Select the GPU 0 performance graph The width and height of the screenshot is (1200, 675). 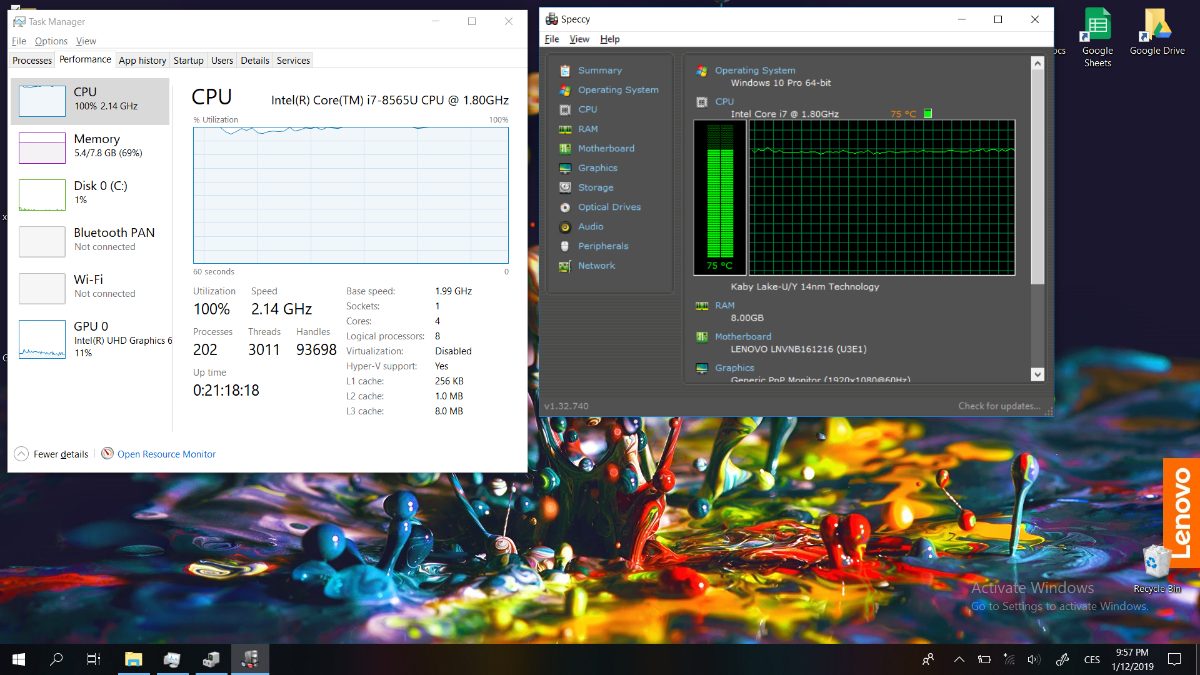[x=90, y=339]
